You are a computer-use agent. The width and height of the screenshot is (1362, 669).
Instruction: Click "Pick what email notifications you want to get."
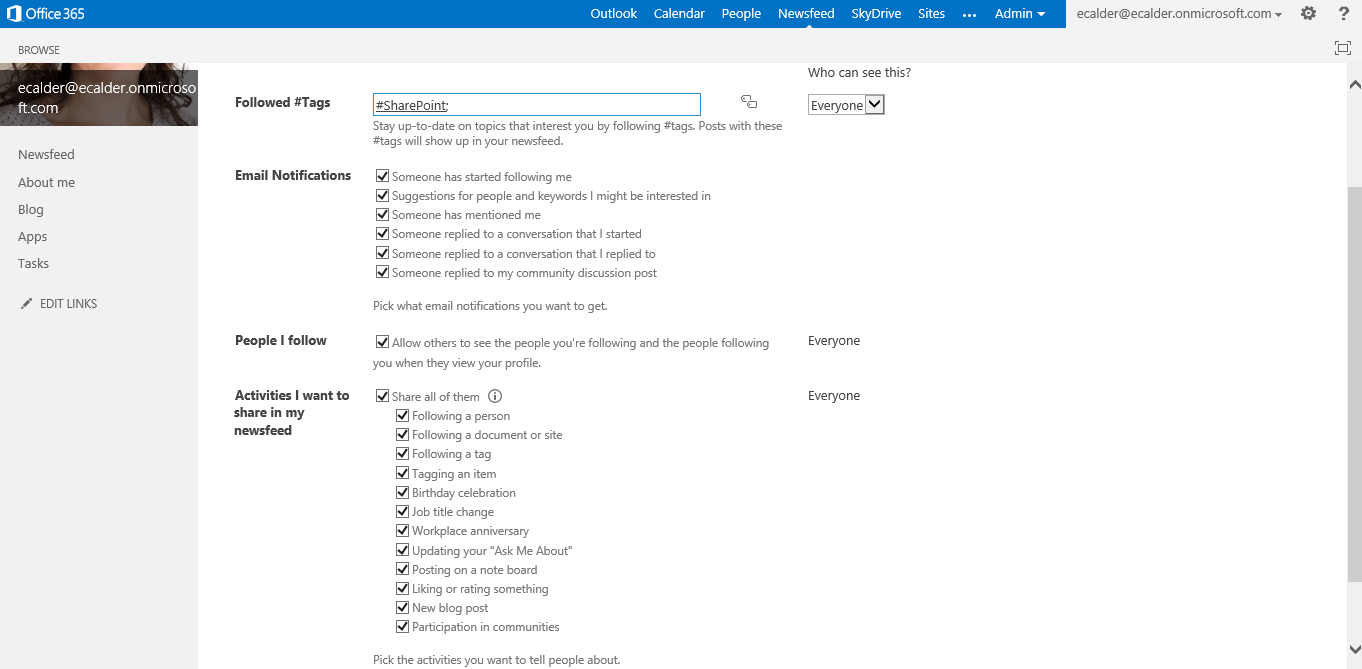tap(490, 305)
